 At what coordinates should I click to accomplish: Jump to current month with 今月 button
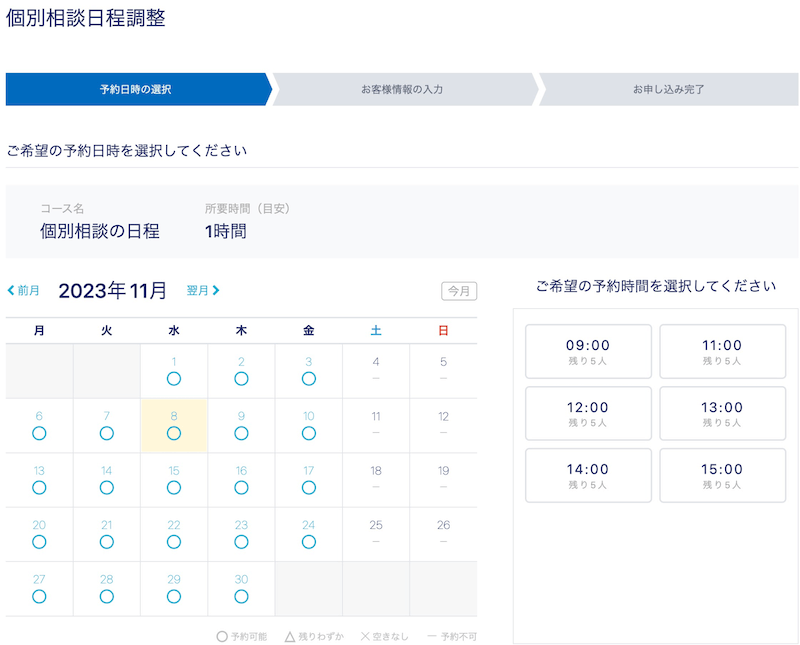pyautogui.click(x=459, y=291)
